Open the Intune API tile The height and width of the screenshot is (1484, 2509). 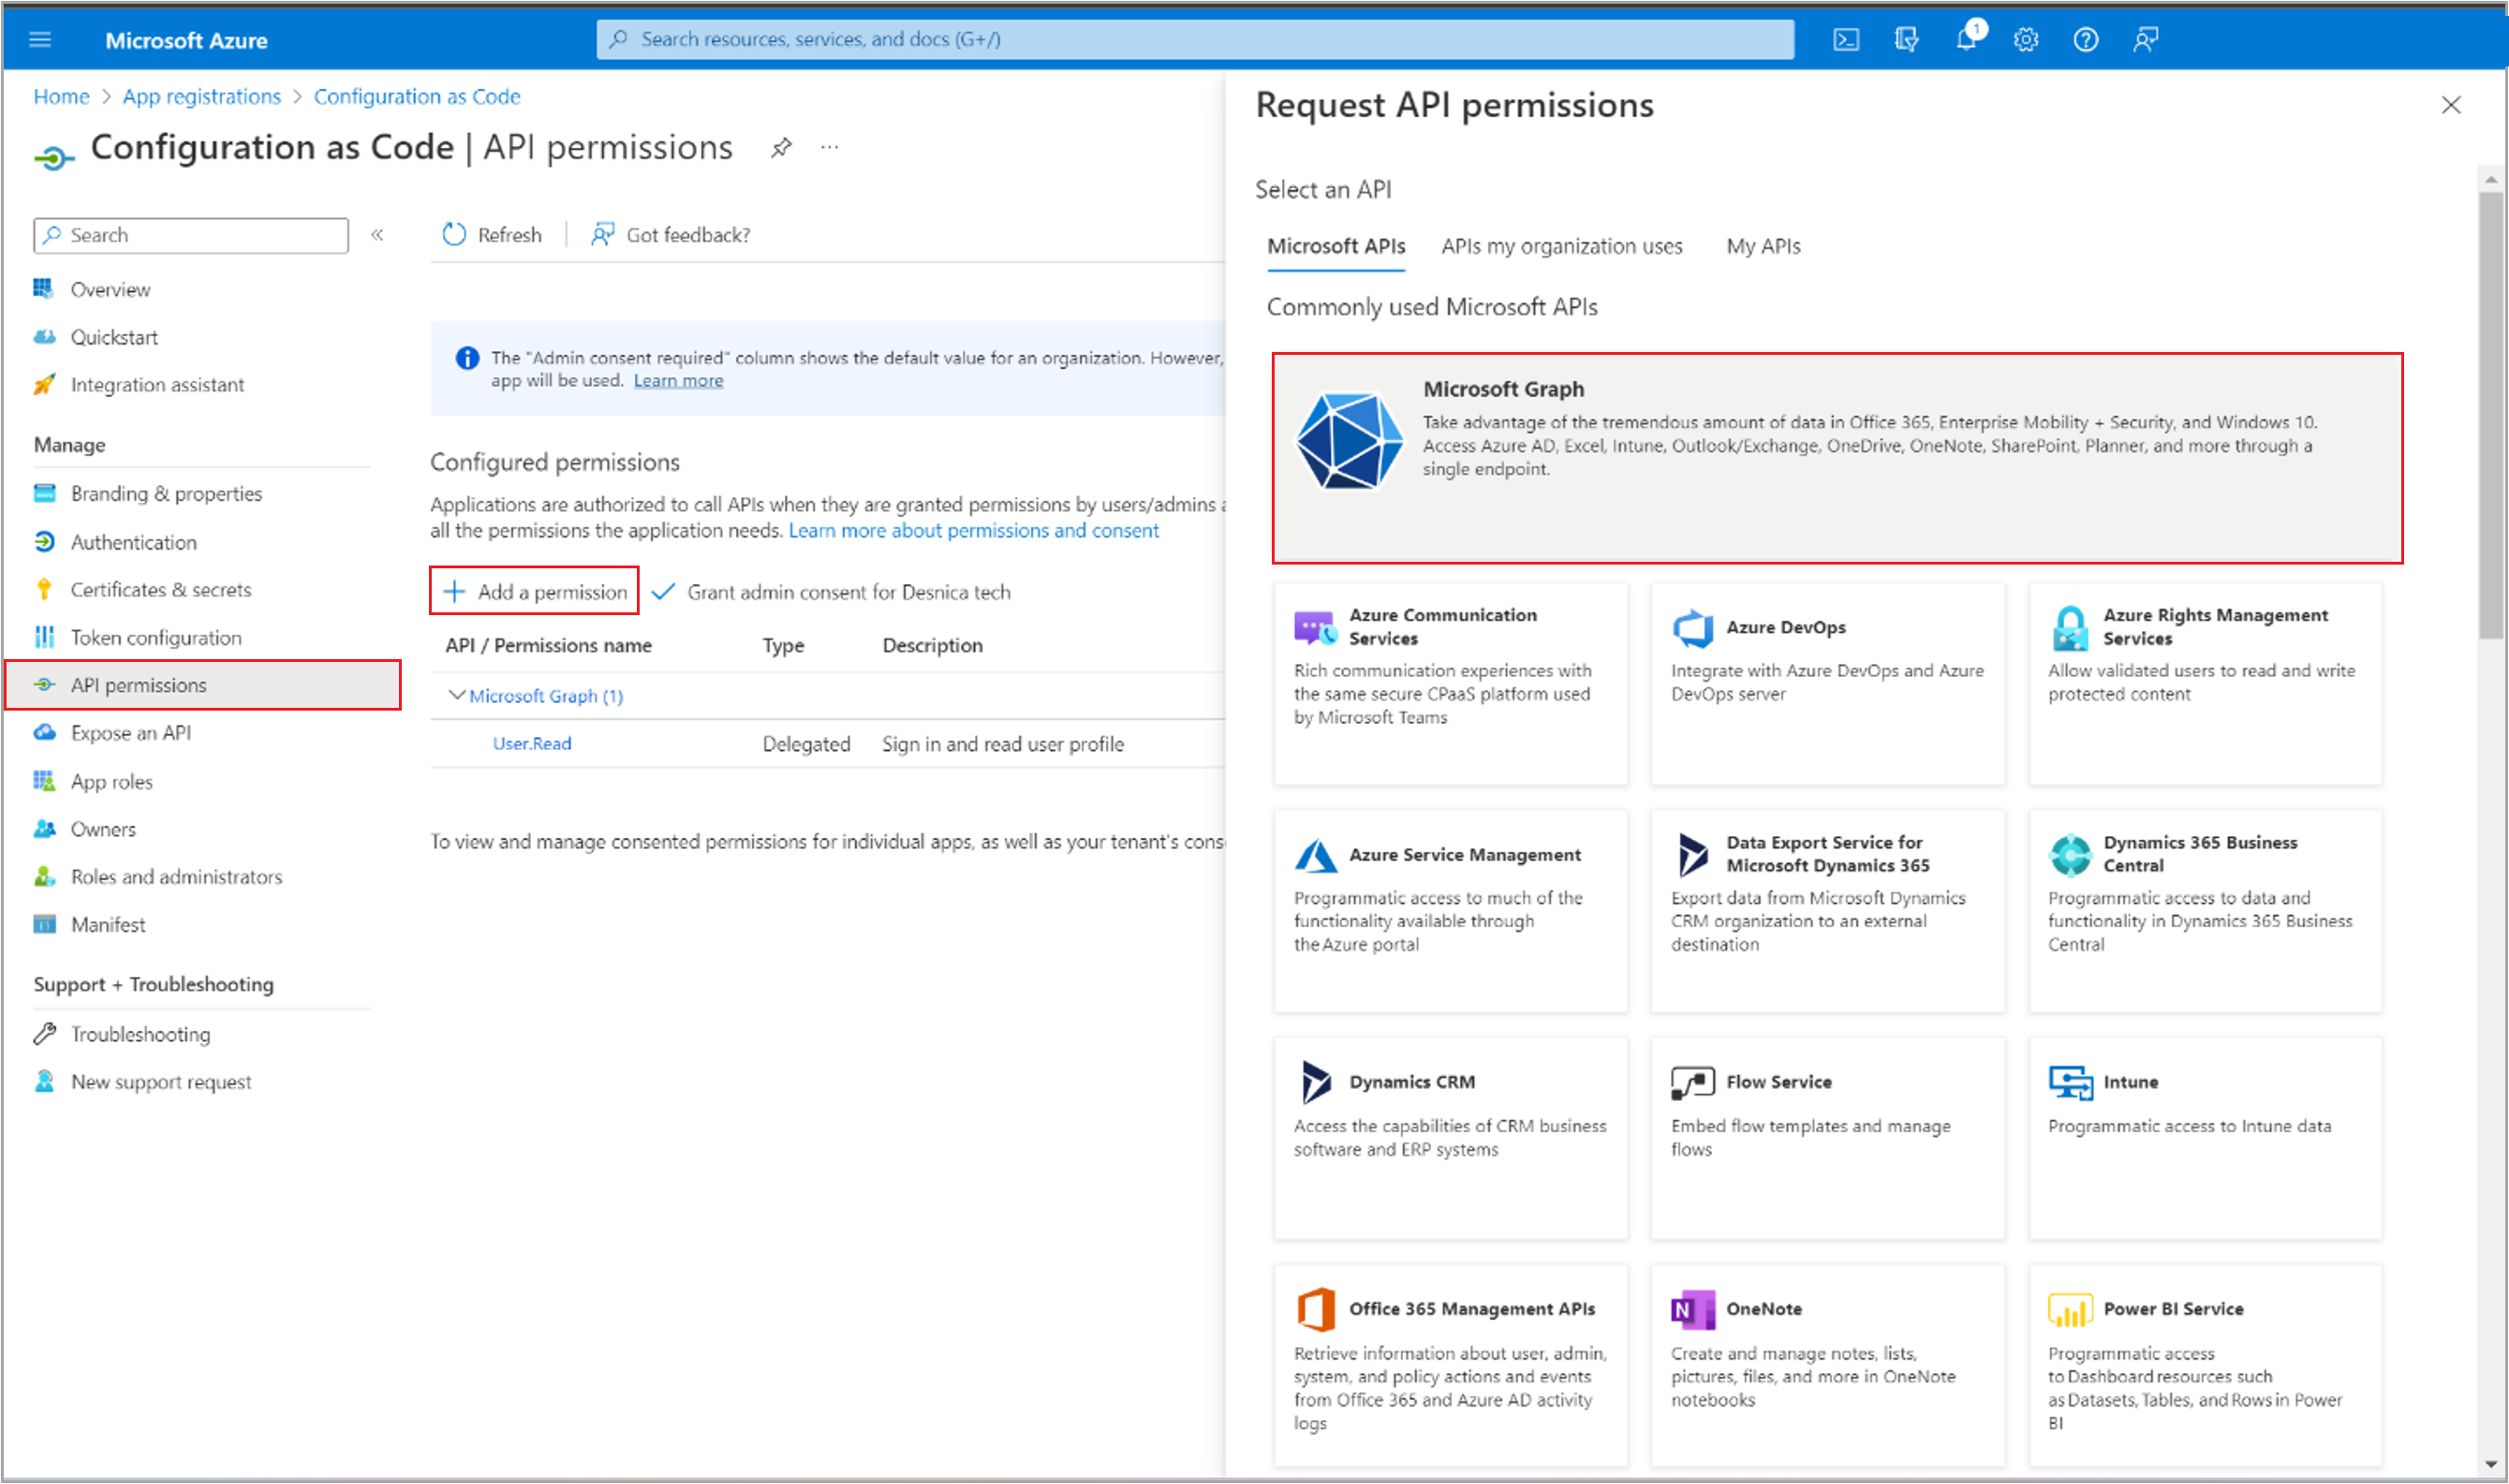pyautogui.click(x=2204, y=1137)
